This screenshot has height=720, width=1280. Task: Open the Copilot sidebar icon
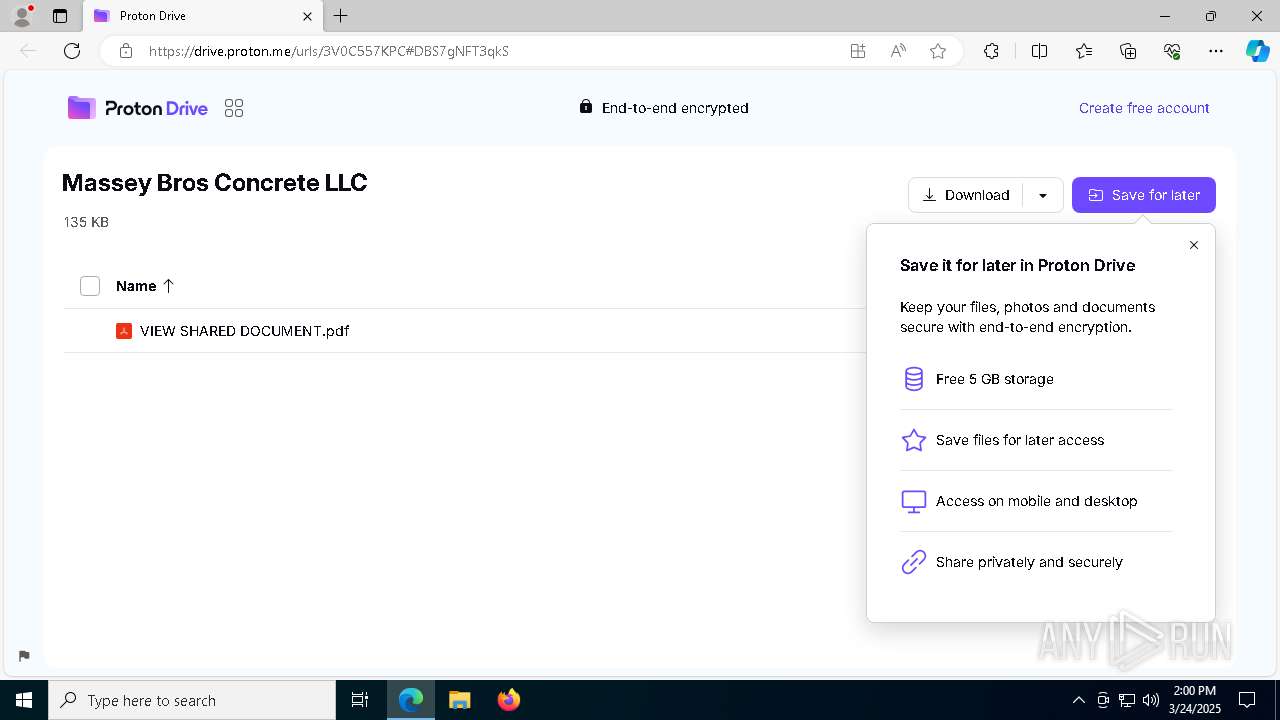tap(1257, 51)
